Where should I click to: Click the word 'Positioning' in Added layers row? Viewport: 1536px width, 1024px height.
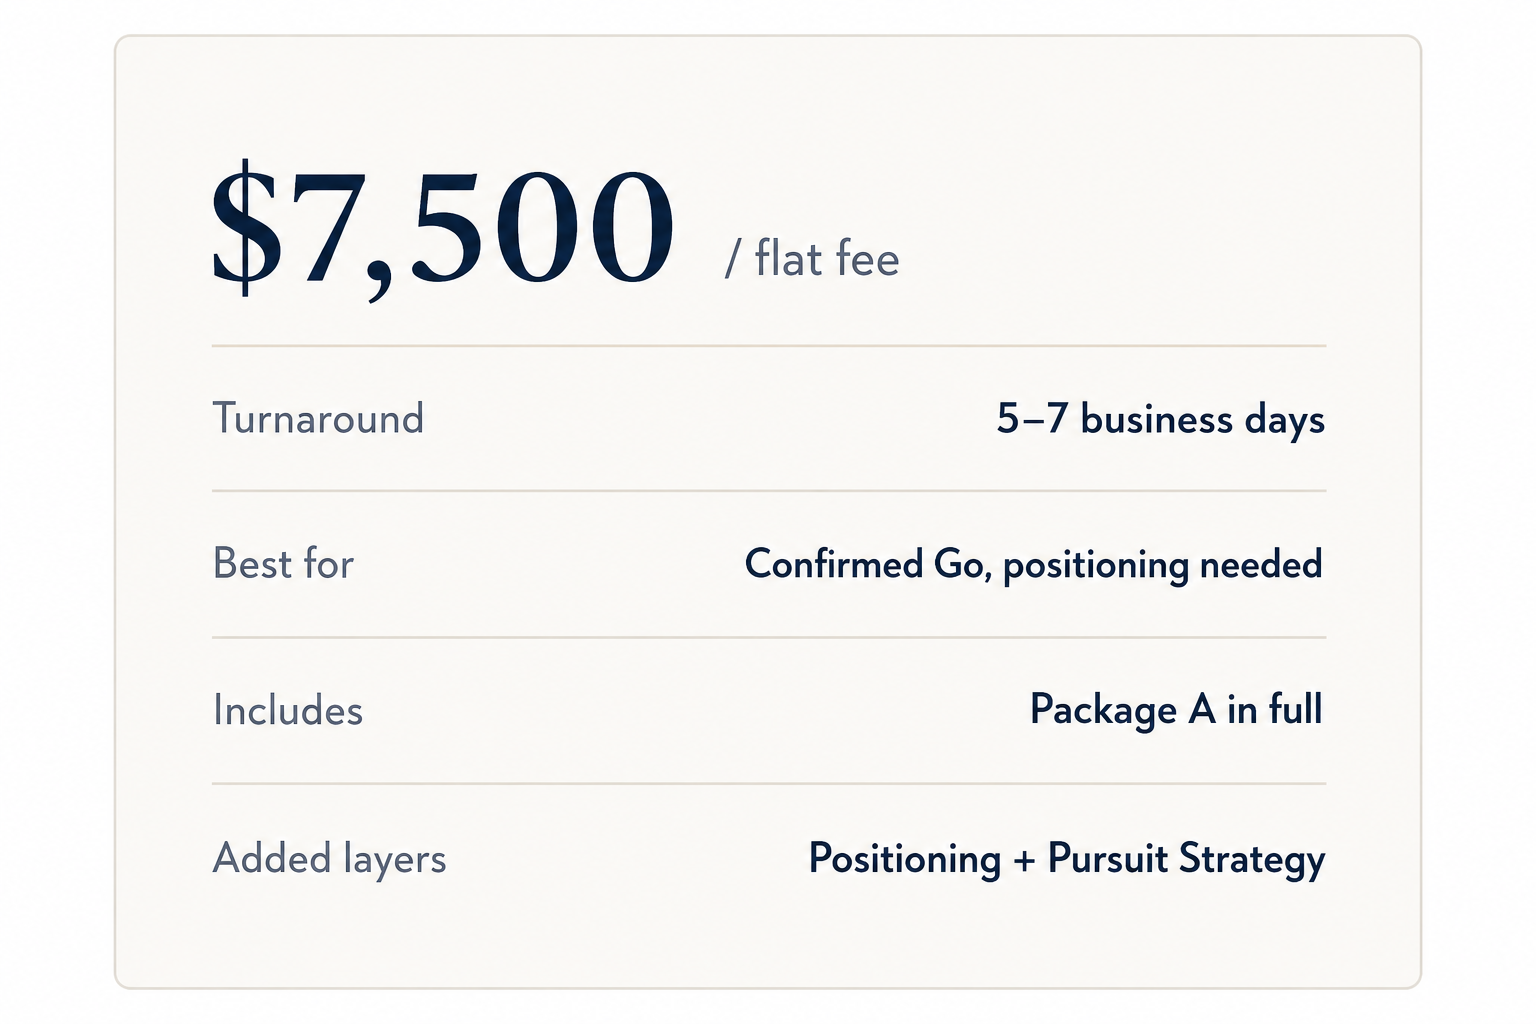pyautogui.click(x=905, y=860)
